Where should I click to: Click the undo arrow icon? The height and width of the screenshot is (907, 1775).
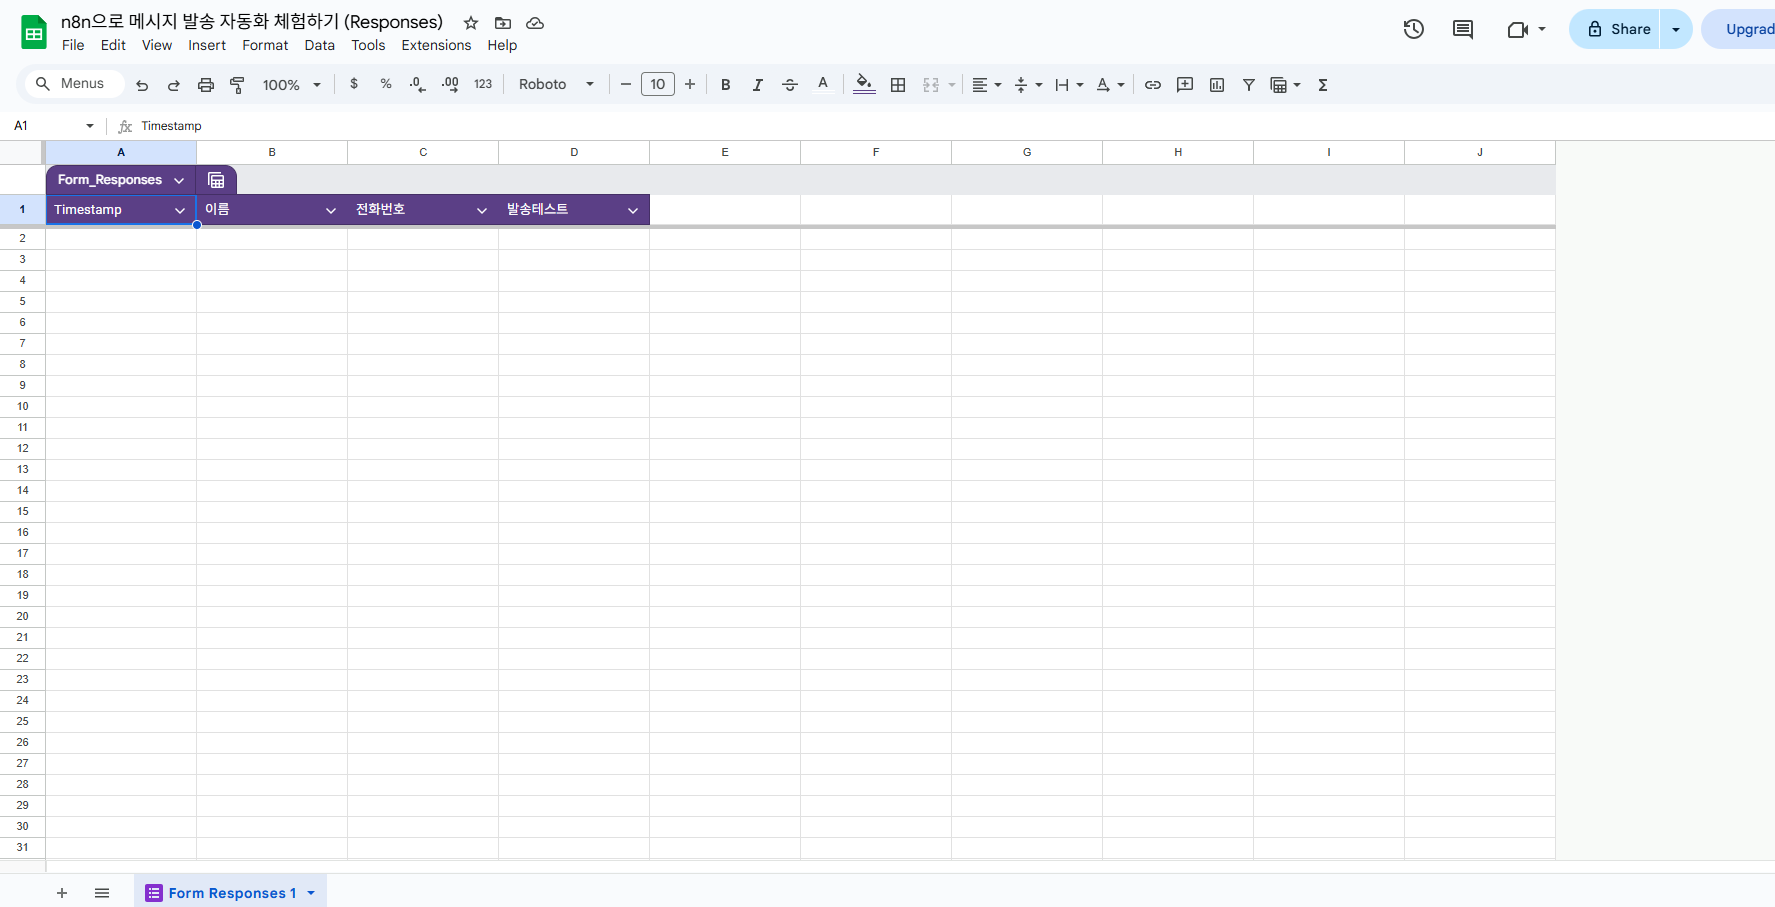point(142,85)
